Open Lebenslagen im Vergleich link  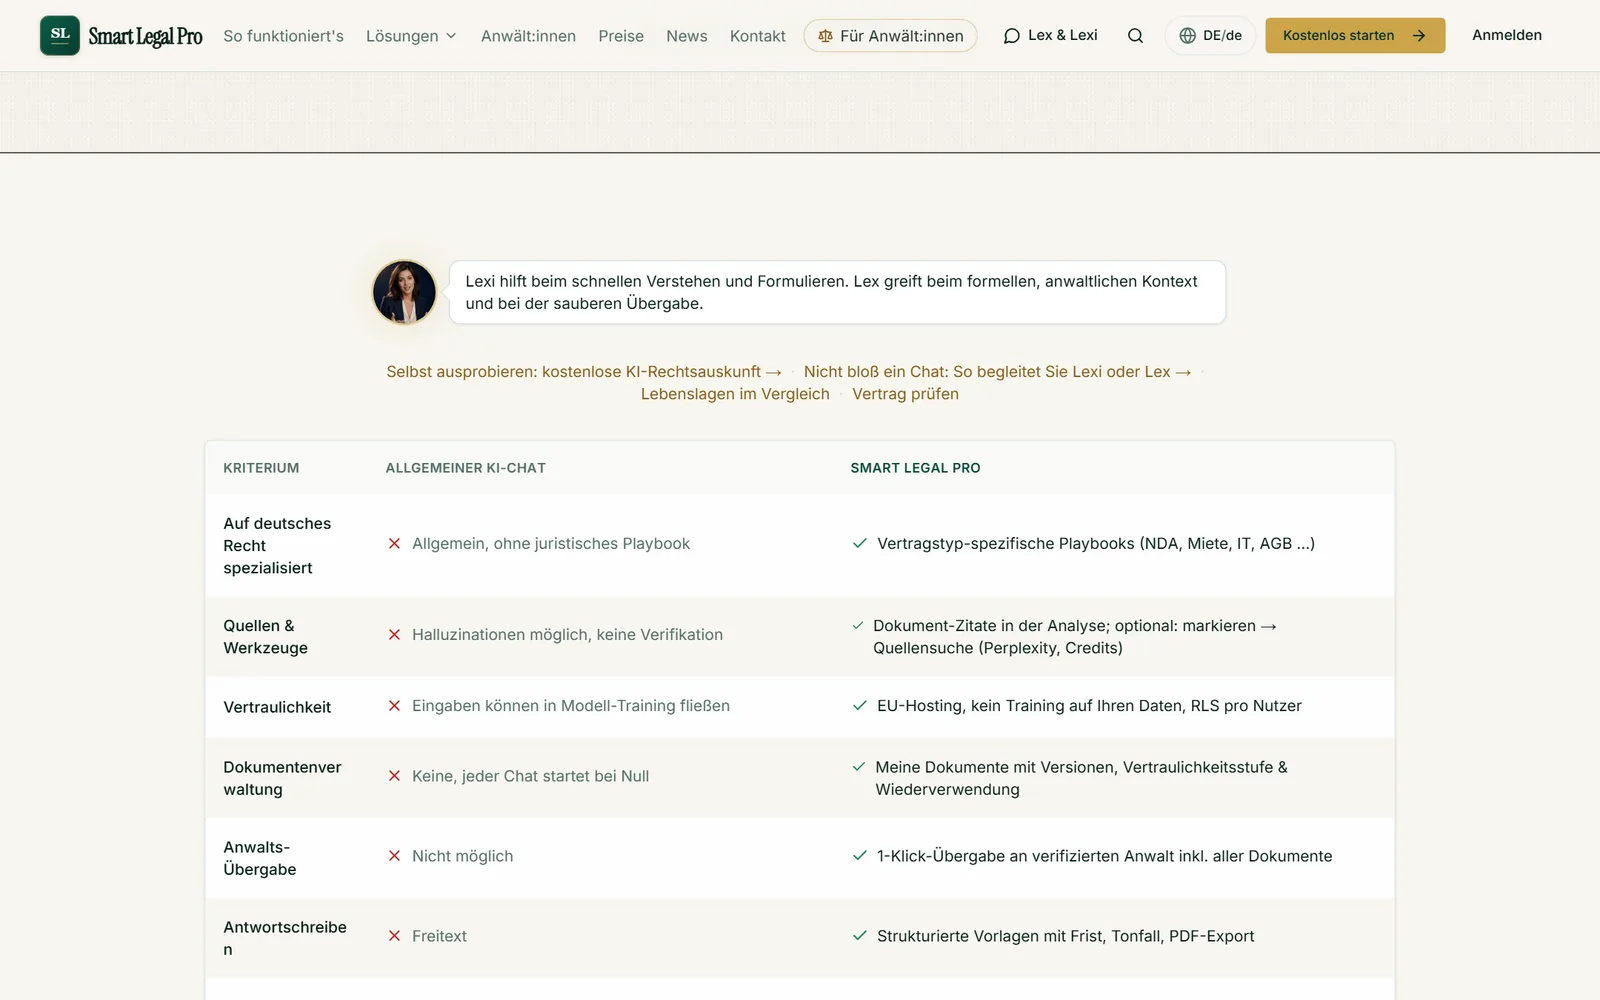click(735, 394)
